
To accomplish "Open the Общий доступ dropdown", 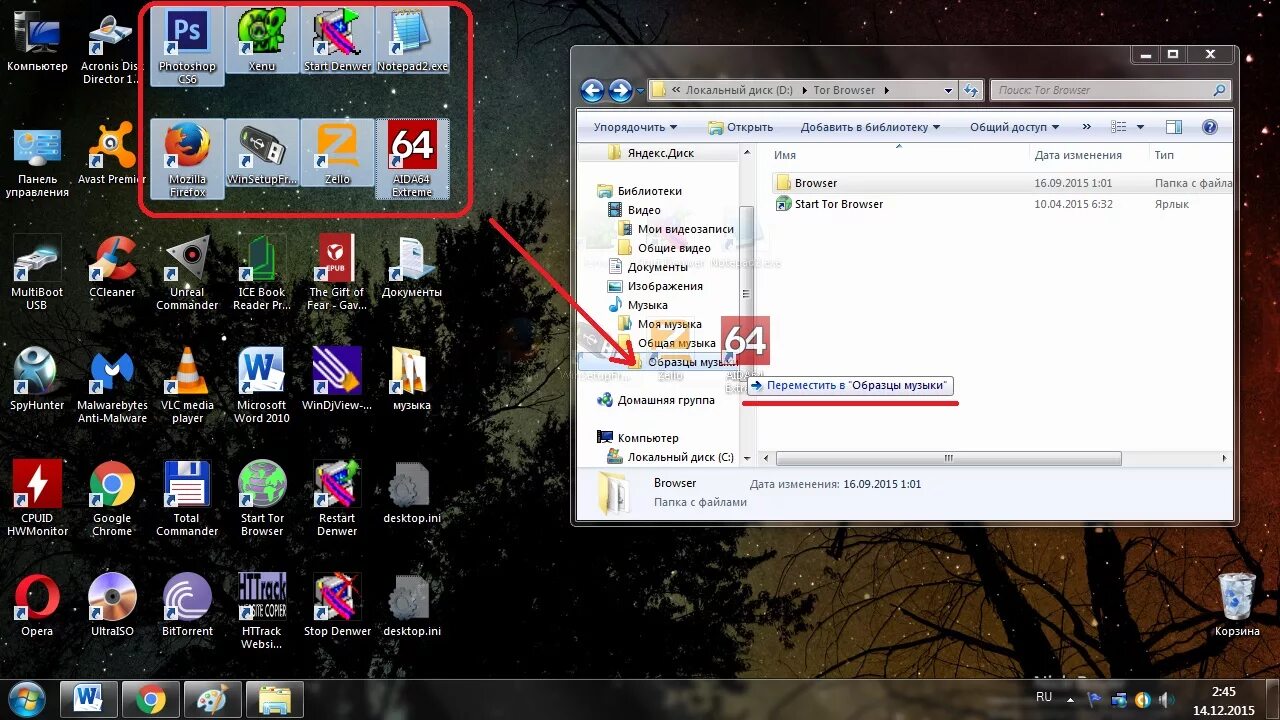I will [1015, 127].
